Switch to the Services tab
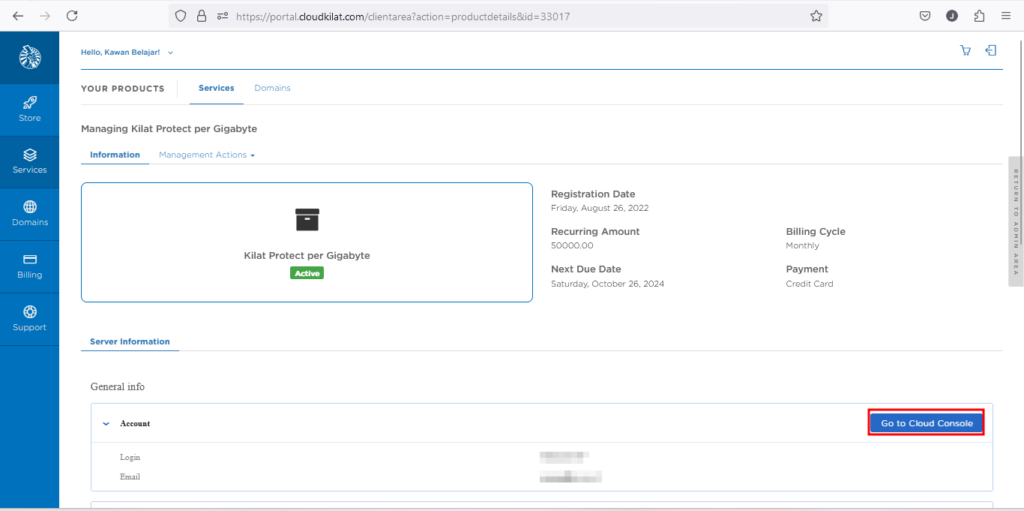 pos(216,88)
